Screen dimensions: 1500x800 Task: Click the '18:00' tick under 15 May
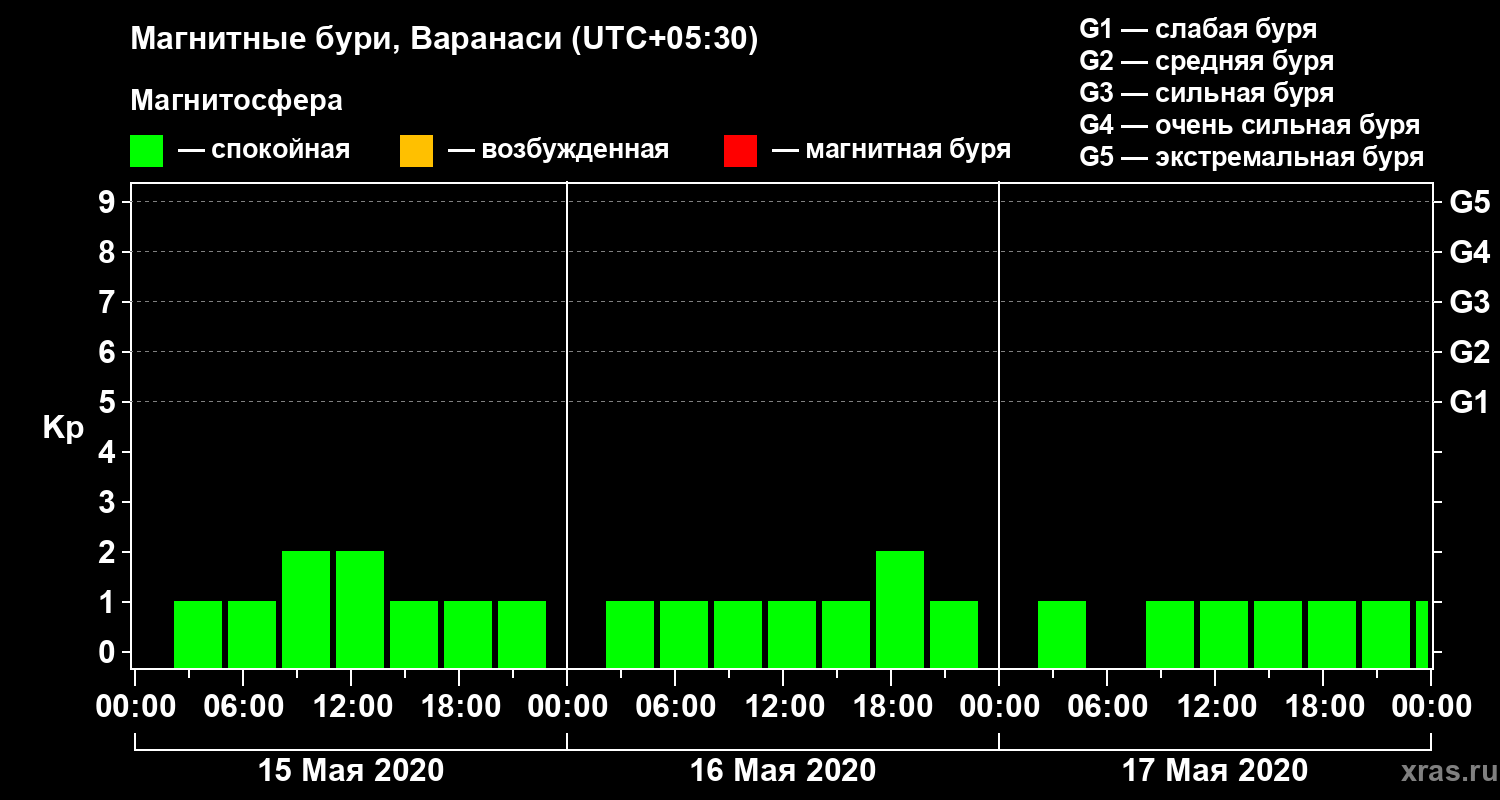click(x=459, y=707)
